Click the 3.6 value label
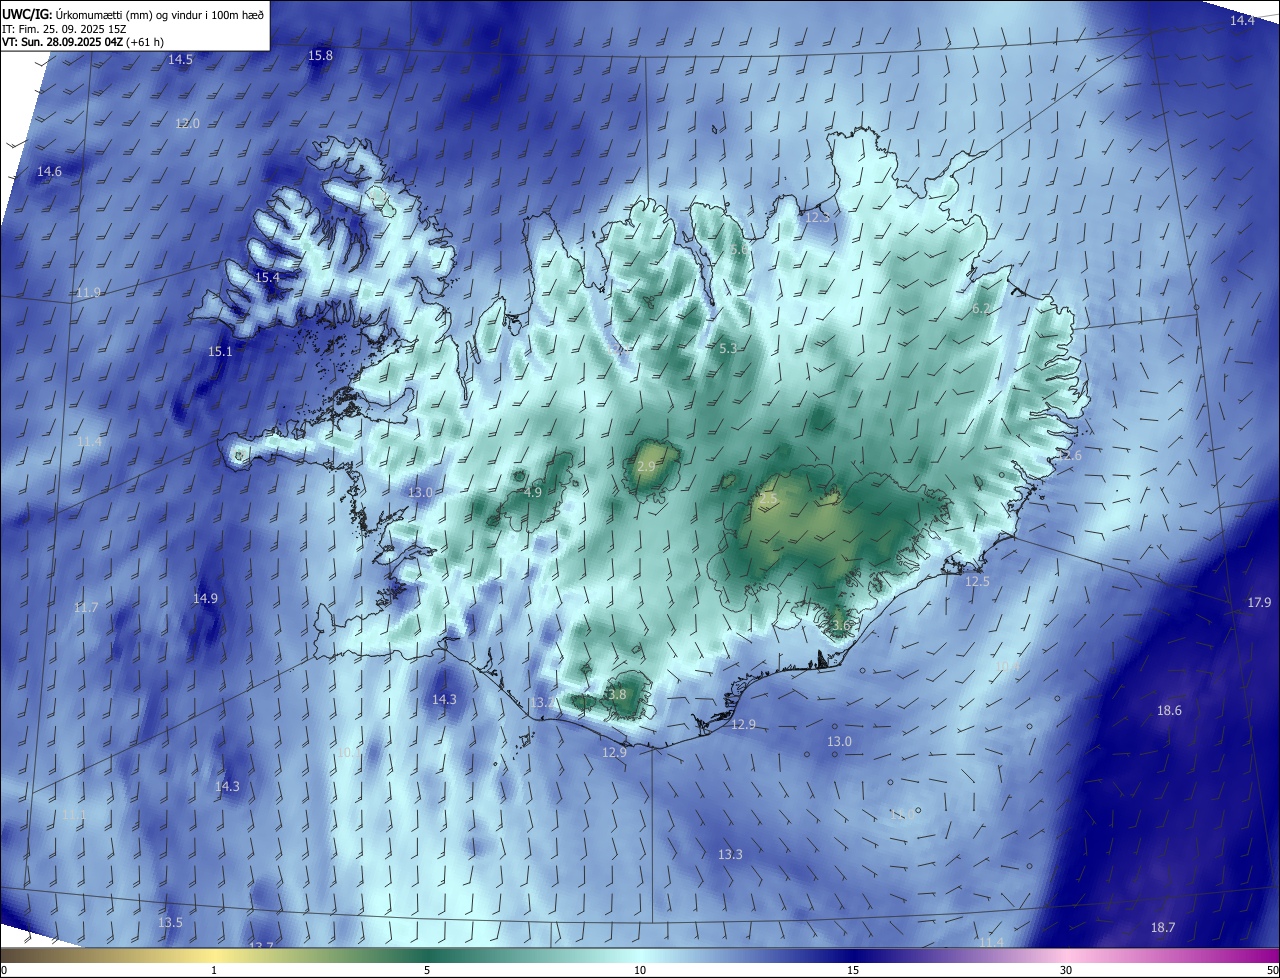Image resolution: width=1280 pixels, height=978 pixels. pos(840,626)
